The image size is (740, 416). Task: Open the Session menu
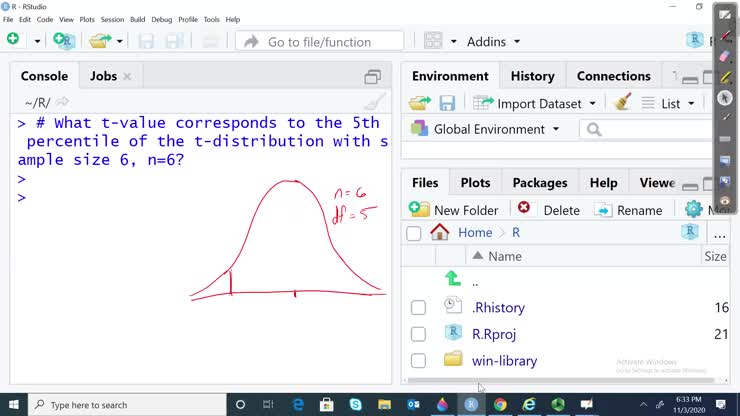(x=112, y=19)
